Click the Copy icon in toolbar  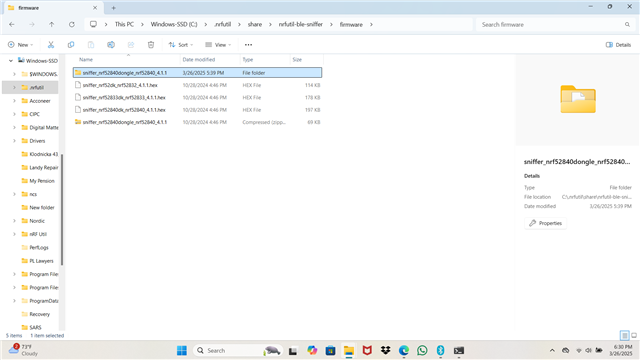click(x=71, y=45)
